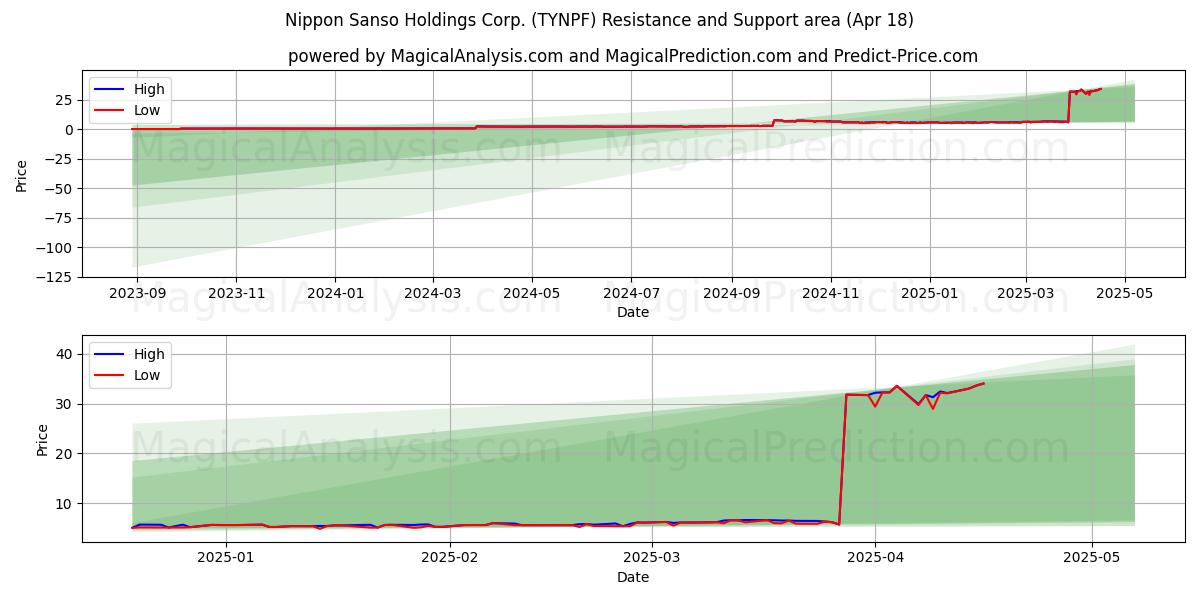Screen dimensions: 1200x600
Task: Click the '2025-03' label on top chart axis
Action: 1025,294
